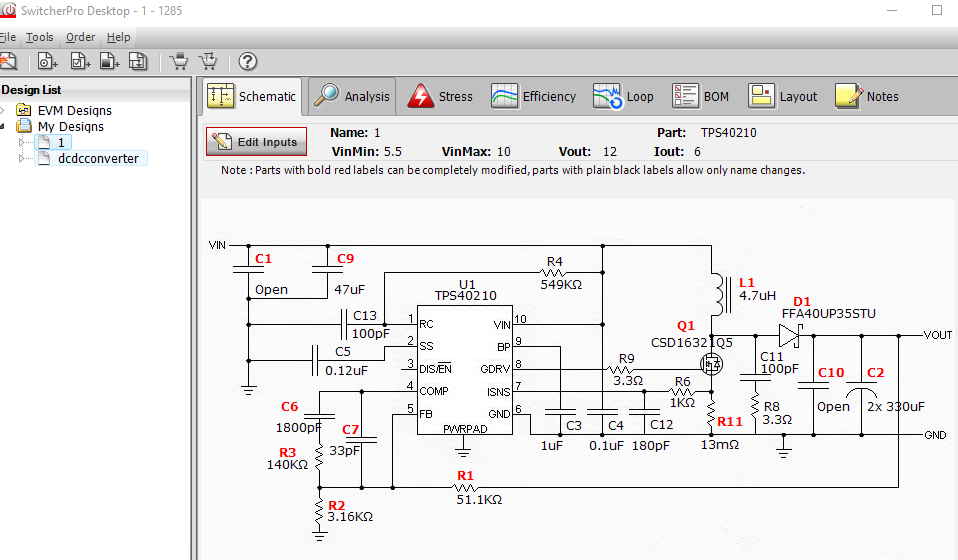The image size is (958, 560).
Task: Click the BOM checklist icon
Action: [685, 96]
